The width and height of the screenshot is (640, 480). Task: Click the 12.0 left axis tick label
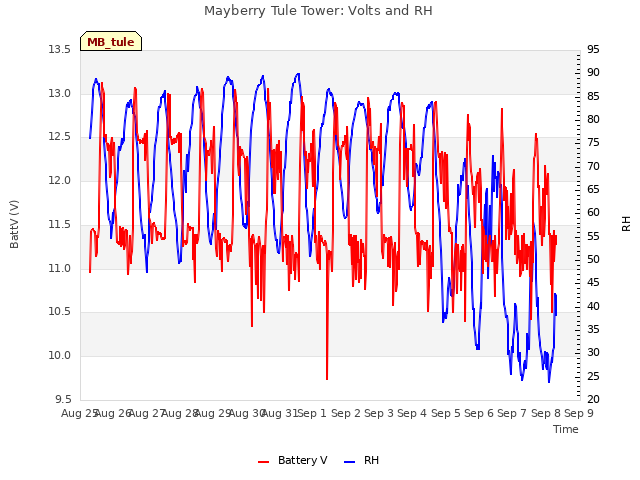[x=60, y=180]
